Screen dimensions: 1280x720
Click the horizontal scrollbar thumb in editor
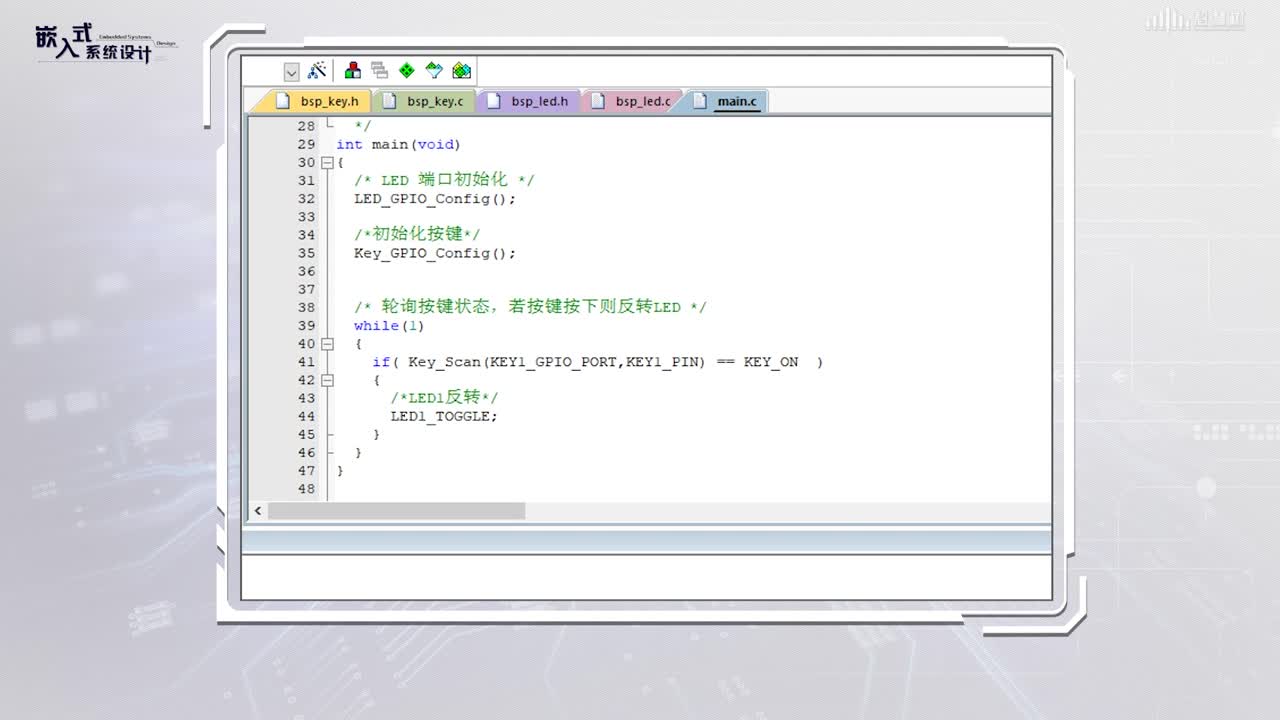pyautogui.click(x=396, y=511)
